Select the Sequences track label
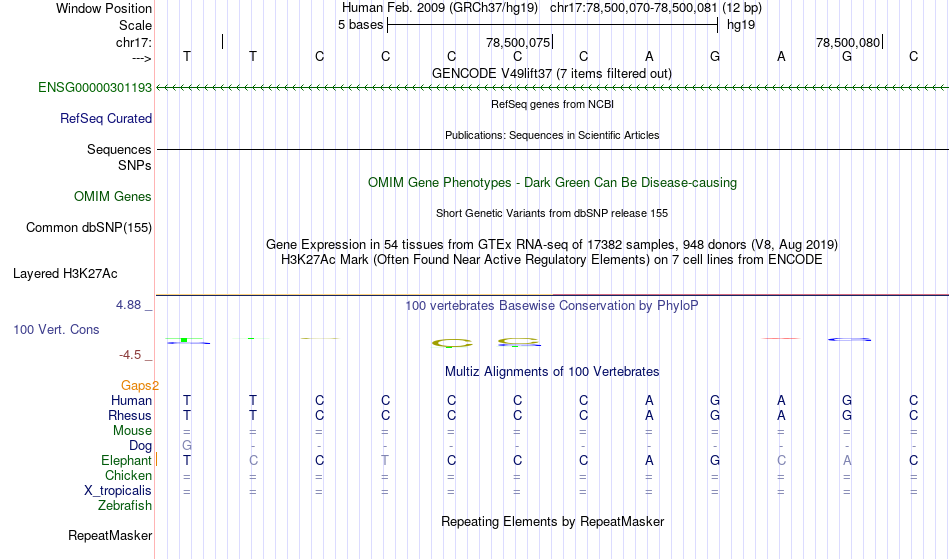 [x=119, y=149]
